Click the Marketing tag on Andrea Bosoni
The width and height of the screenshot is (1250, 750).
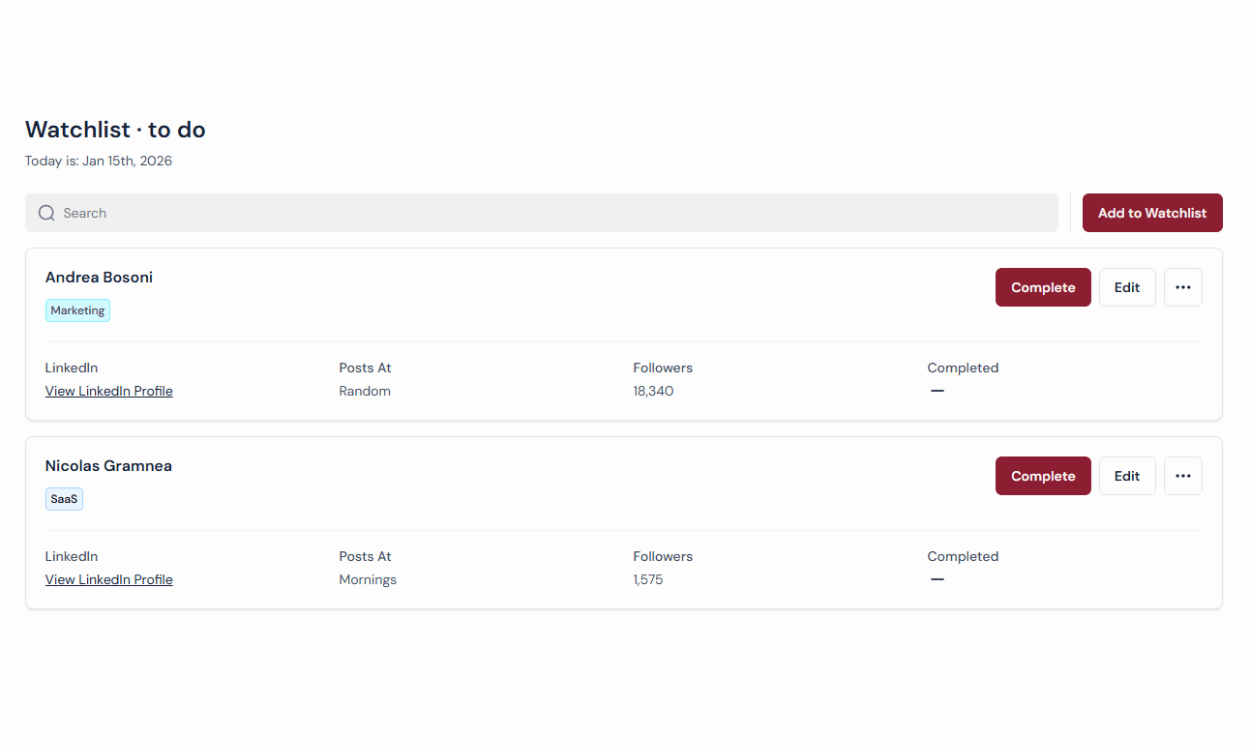[x=77, y=311]
